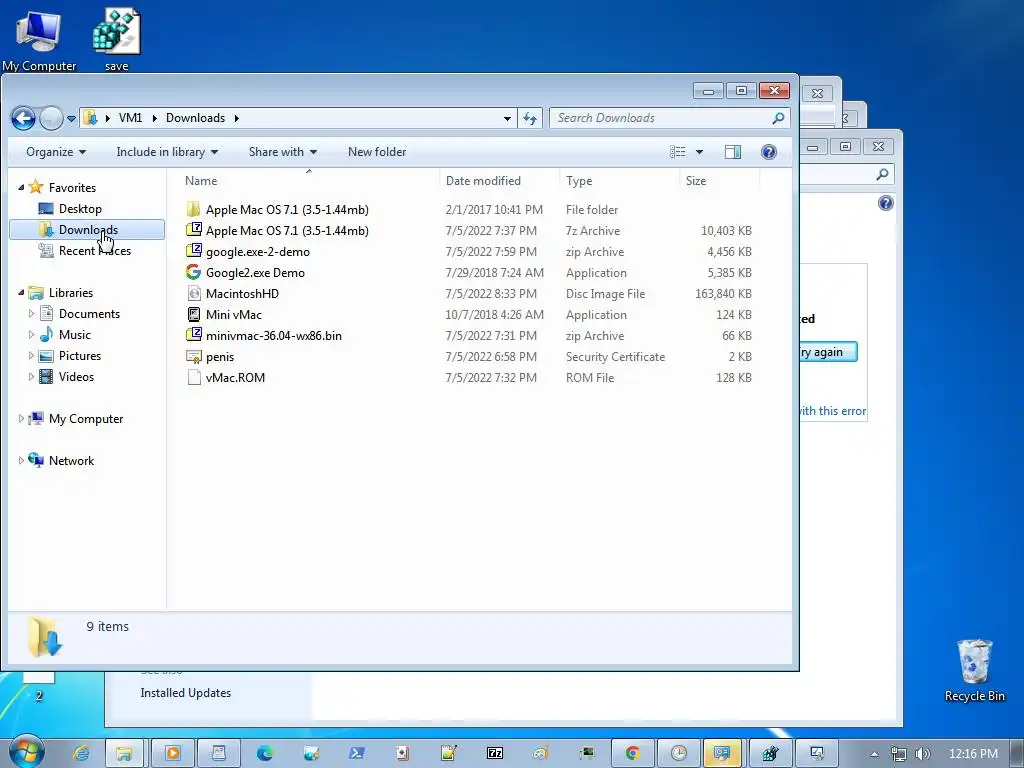This screenshot has height=768, width=1024.
Task: Sort by the Name column header
Action: [200, 181]
